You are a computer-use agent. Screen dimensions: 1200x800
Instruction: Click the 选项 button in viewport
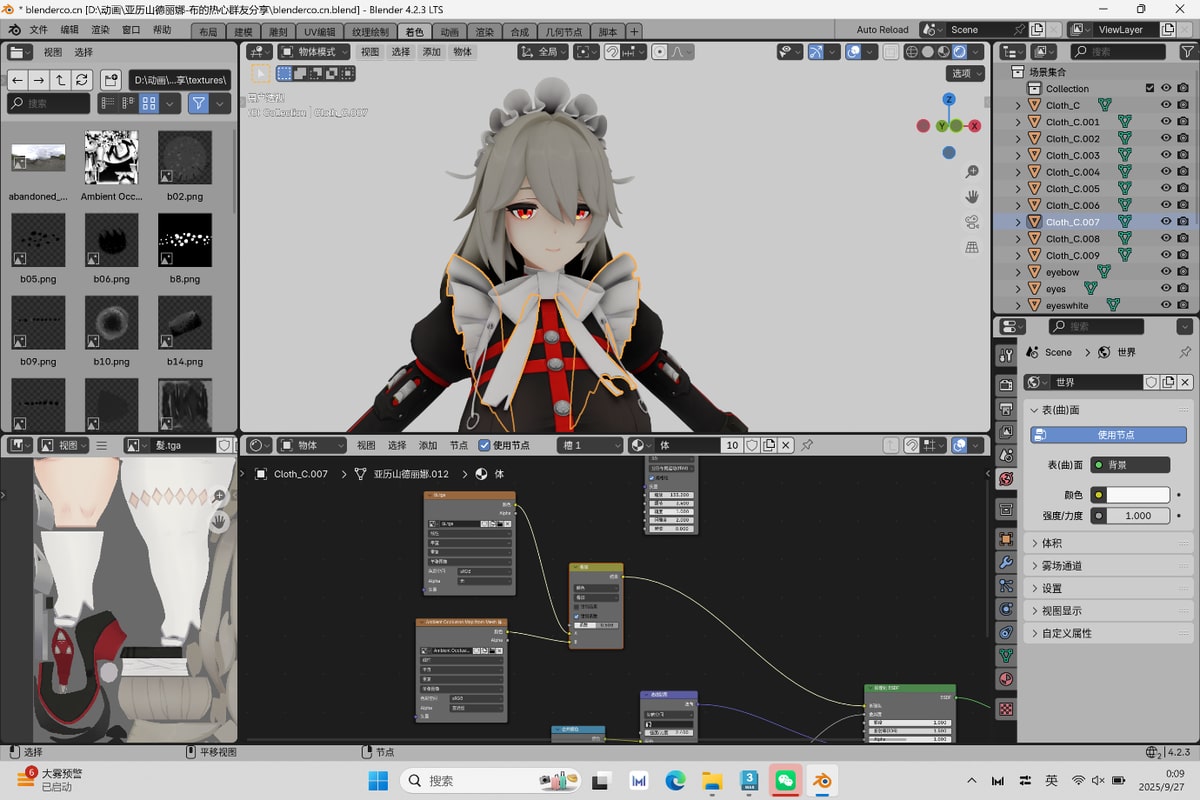966,73
